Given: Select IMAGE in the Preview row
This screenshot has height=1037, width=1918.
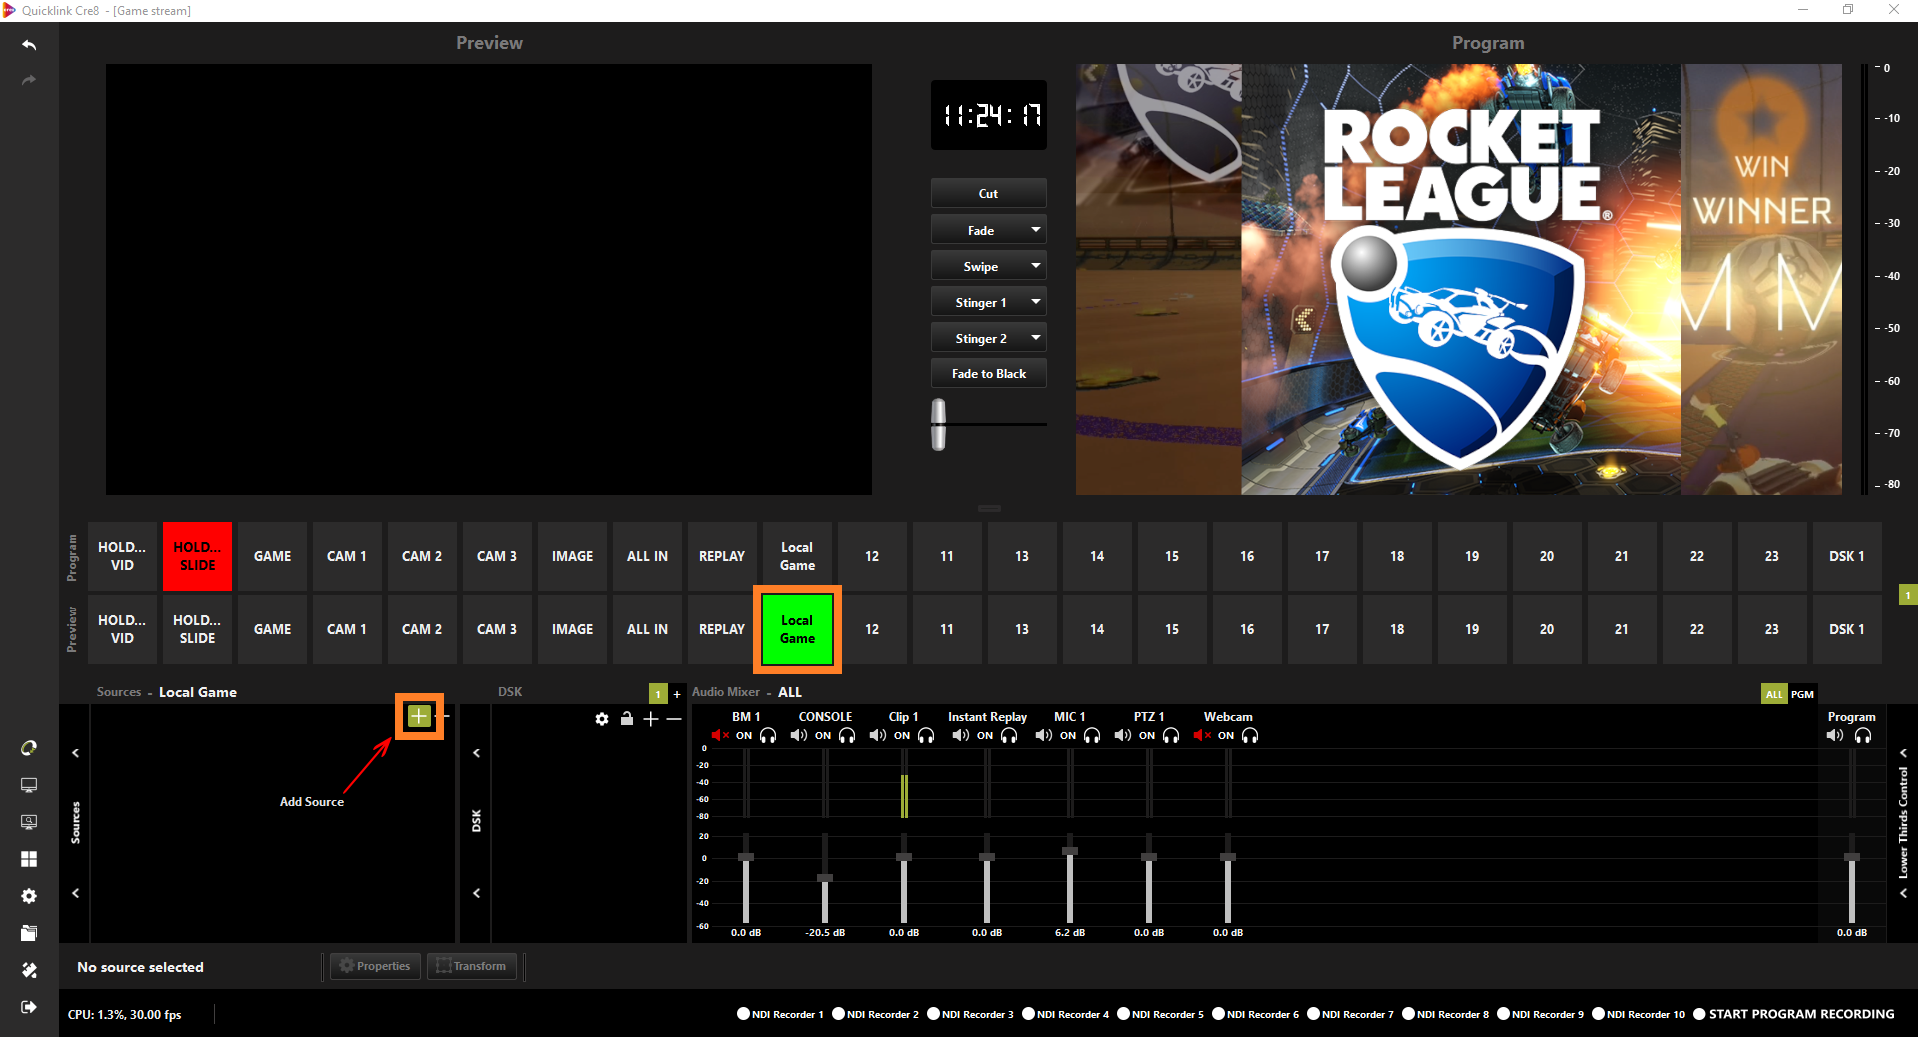Looking at the screenshot, I should pos(572,629).
